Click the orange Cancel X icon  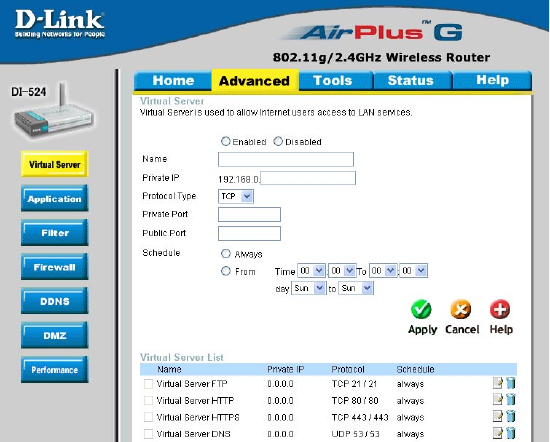(x=461, y=309)
